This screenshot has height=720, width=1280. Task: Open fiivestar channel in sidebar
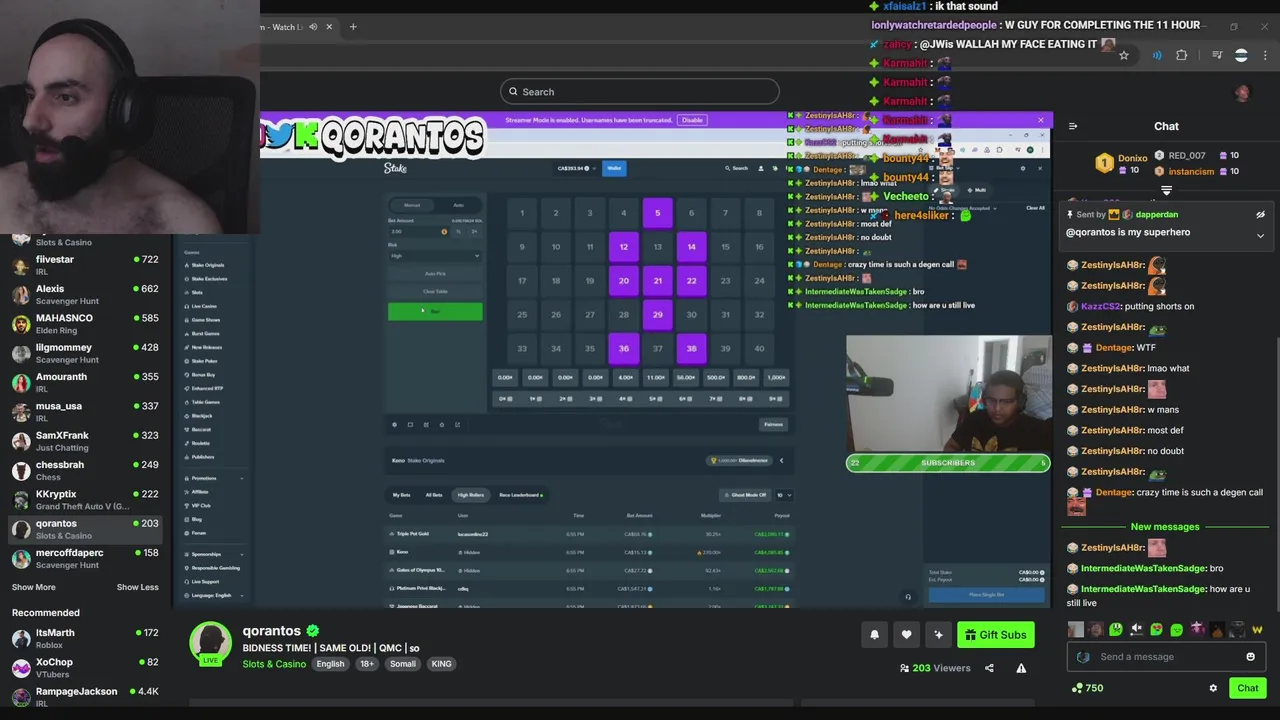[x=87, y=265]
